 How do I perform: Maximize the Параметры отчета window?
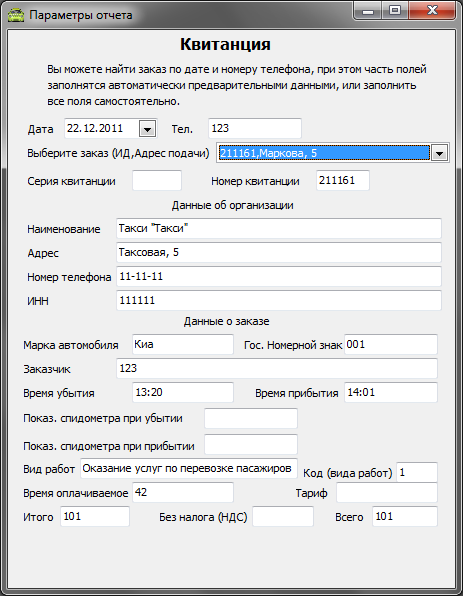click(395, 10)
